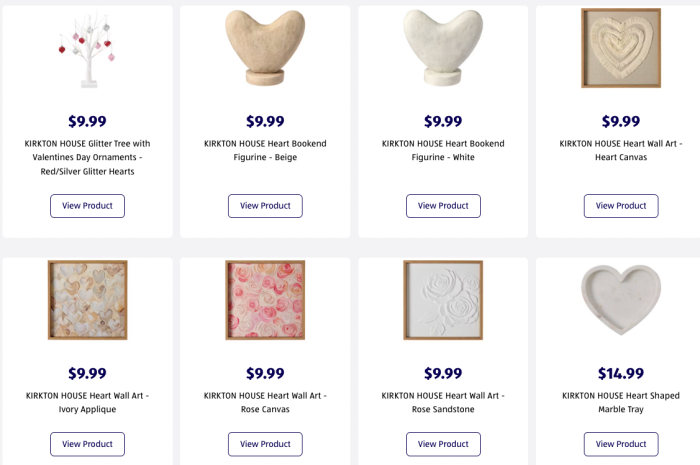
Task: Click View Product for Heart Canvas wall art
Action: pyautogui.click(x=621, y=206)
